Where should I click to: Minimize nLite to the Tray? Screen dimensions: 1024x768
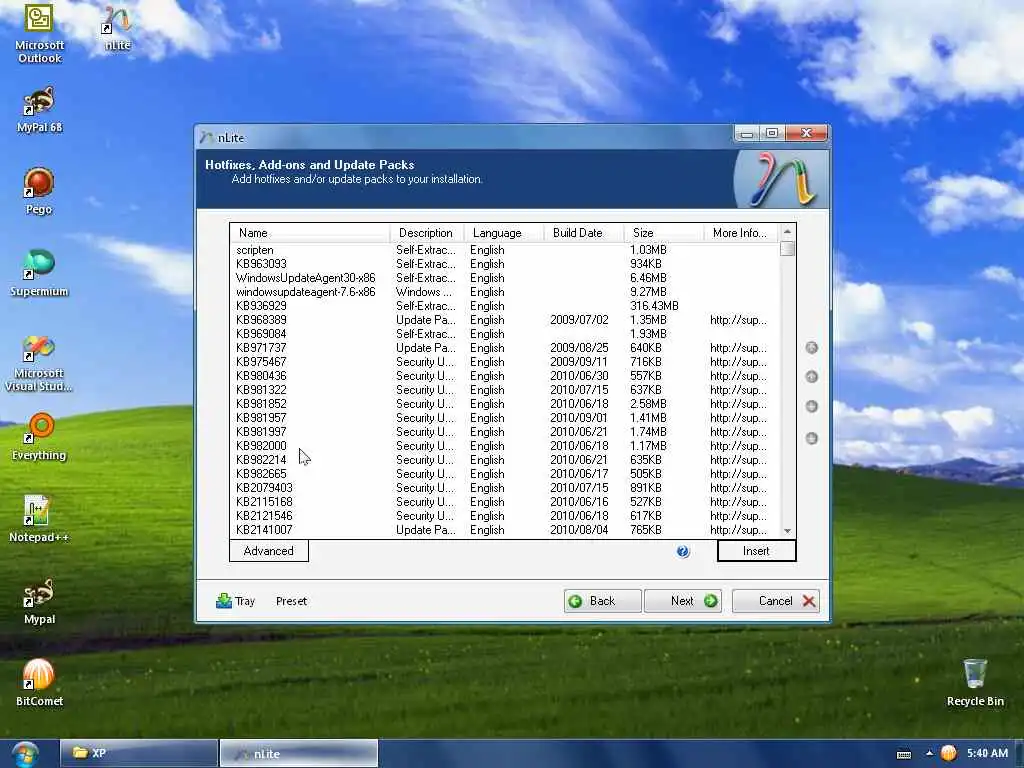click(x=235, y=601)
